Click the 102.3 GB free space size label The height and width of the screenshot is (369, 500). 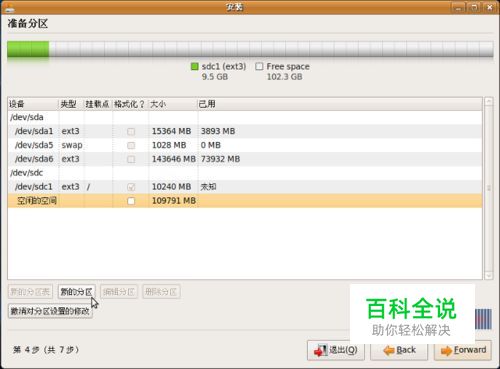[x=284, y=77]
